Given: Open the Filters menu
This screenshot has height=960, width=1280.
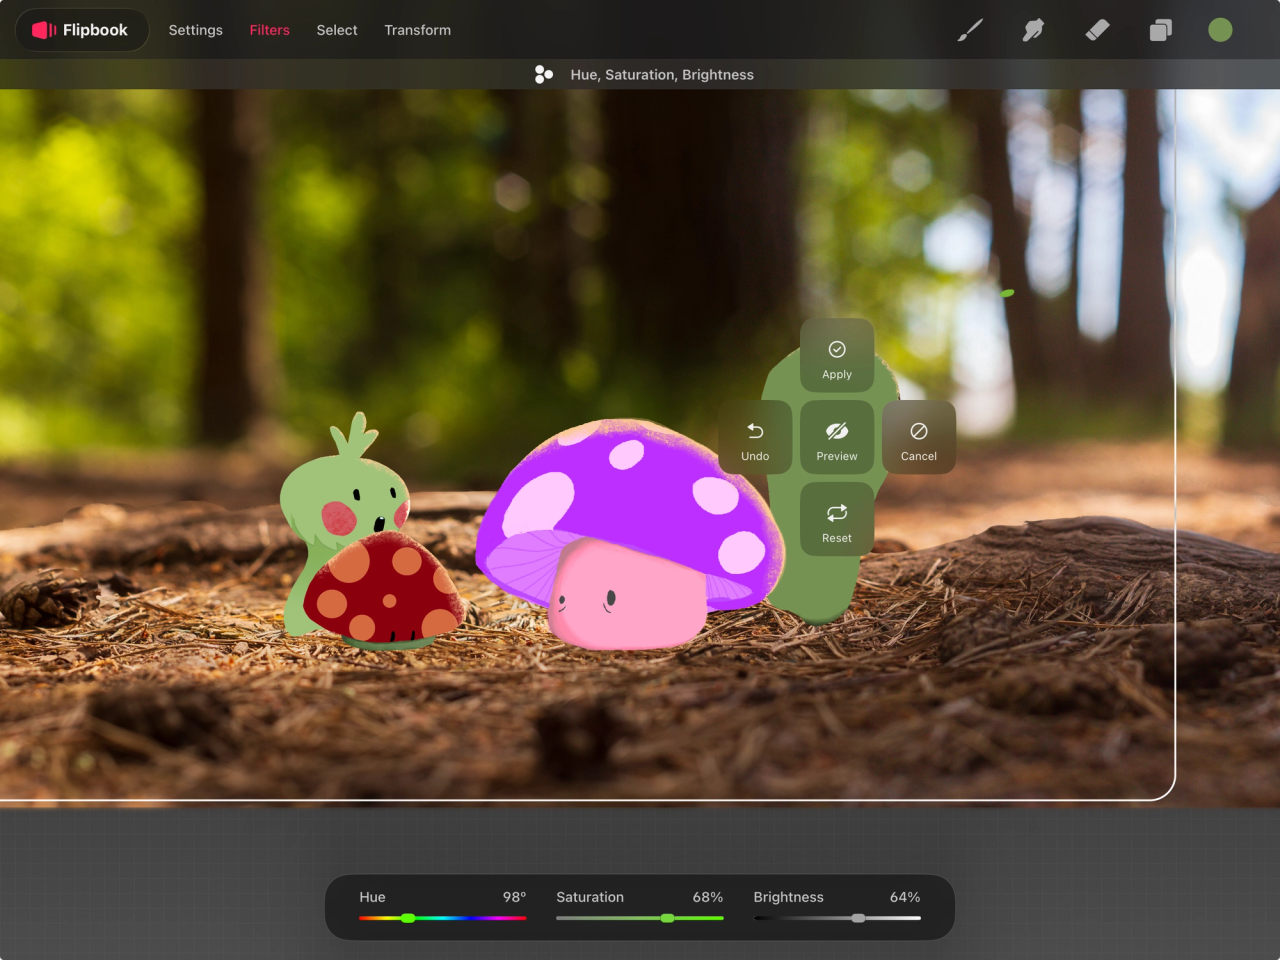Looking at the screenshot, I should point(269,30).
